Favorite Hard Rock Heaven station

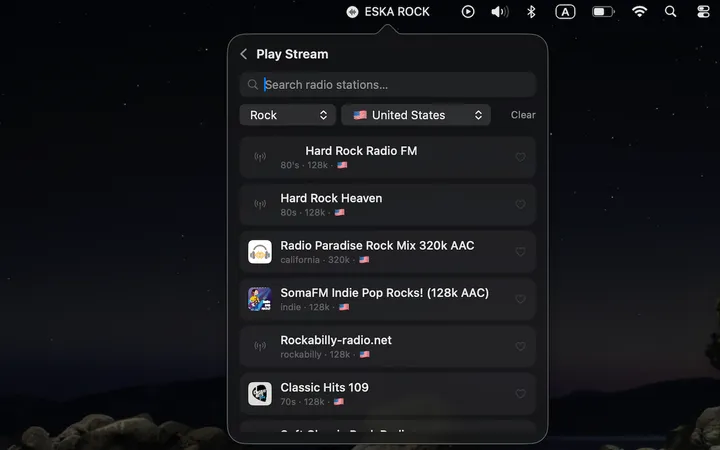coord(520,204)
